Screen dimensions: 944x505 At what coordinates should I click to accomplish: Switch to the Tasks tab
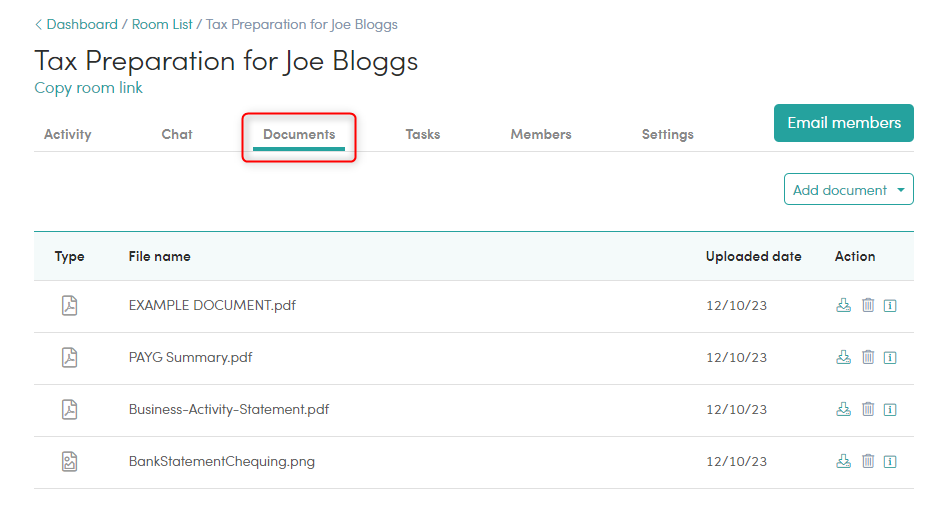tap(423, 134)
